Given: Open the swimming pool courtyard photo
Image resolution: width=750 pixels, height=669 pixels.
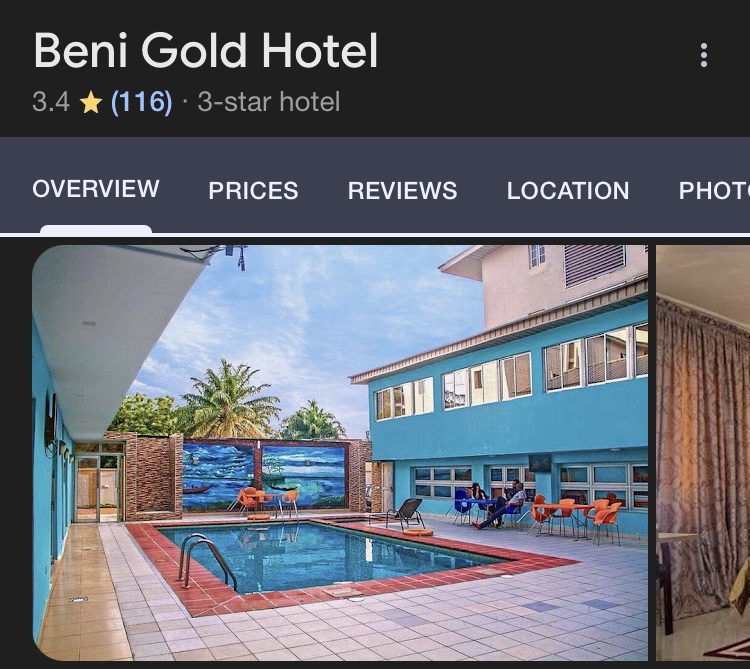Looking at the screenshot, I should [x=340, y=452].
